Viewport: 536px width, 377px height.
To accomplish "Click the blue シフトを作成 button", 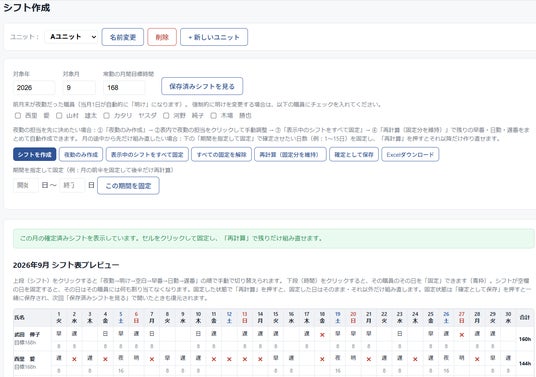I will pyautogui.click(x=35, y=154).
